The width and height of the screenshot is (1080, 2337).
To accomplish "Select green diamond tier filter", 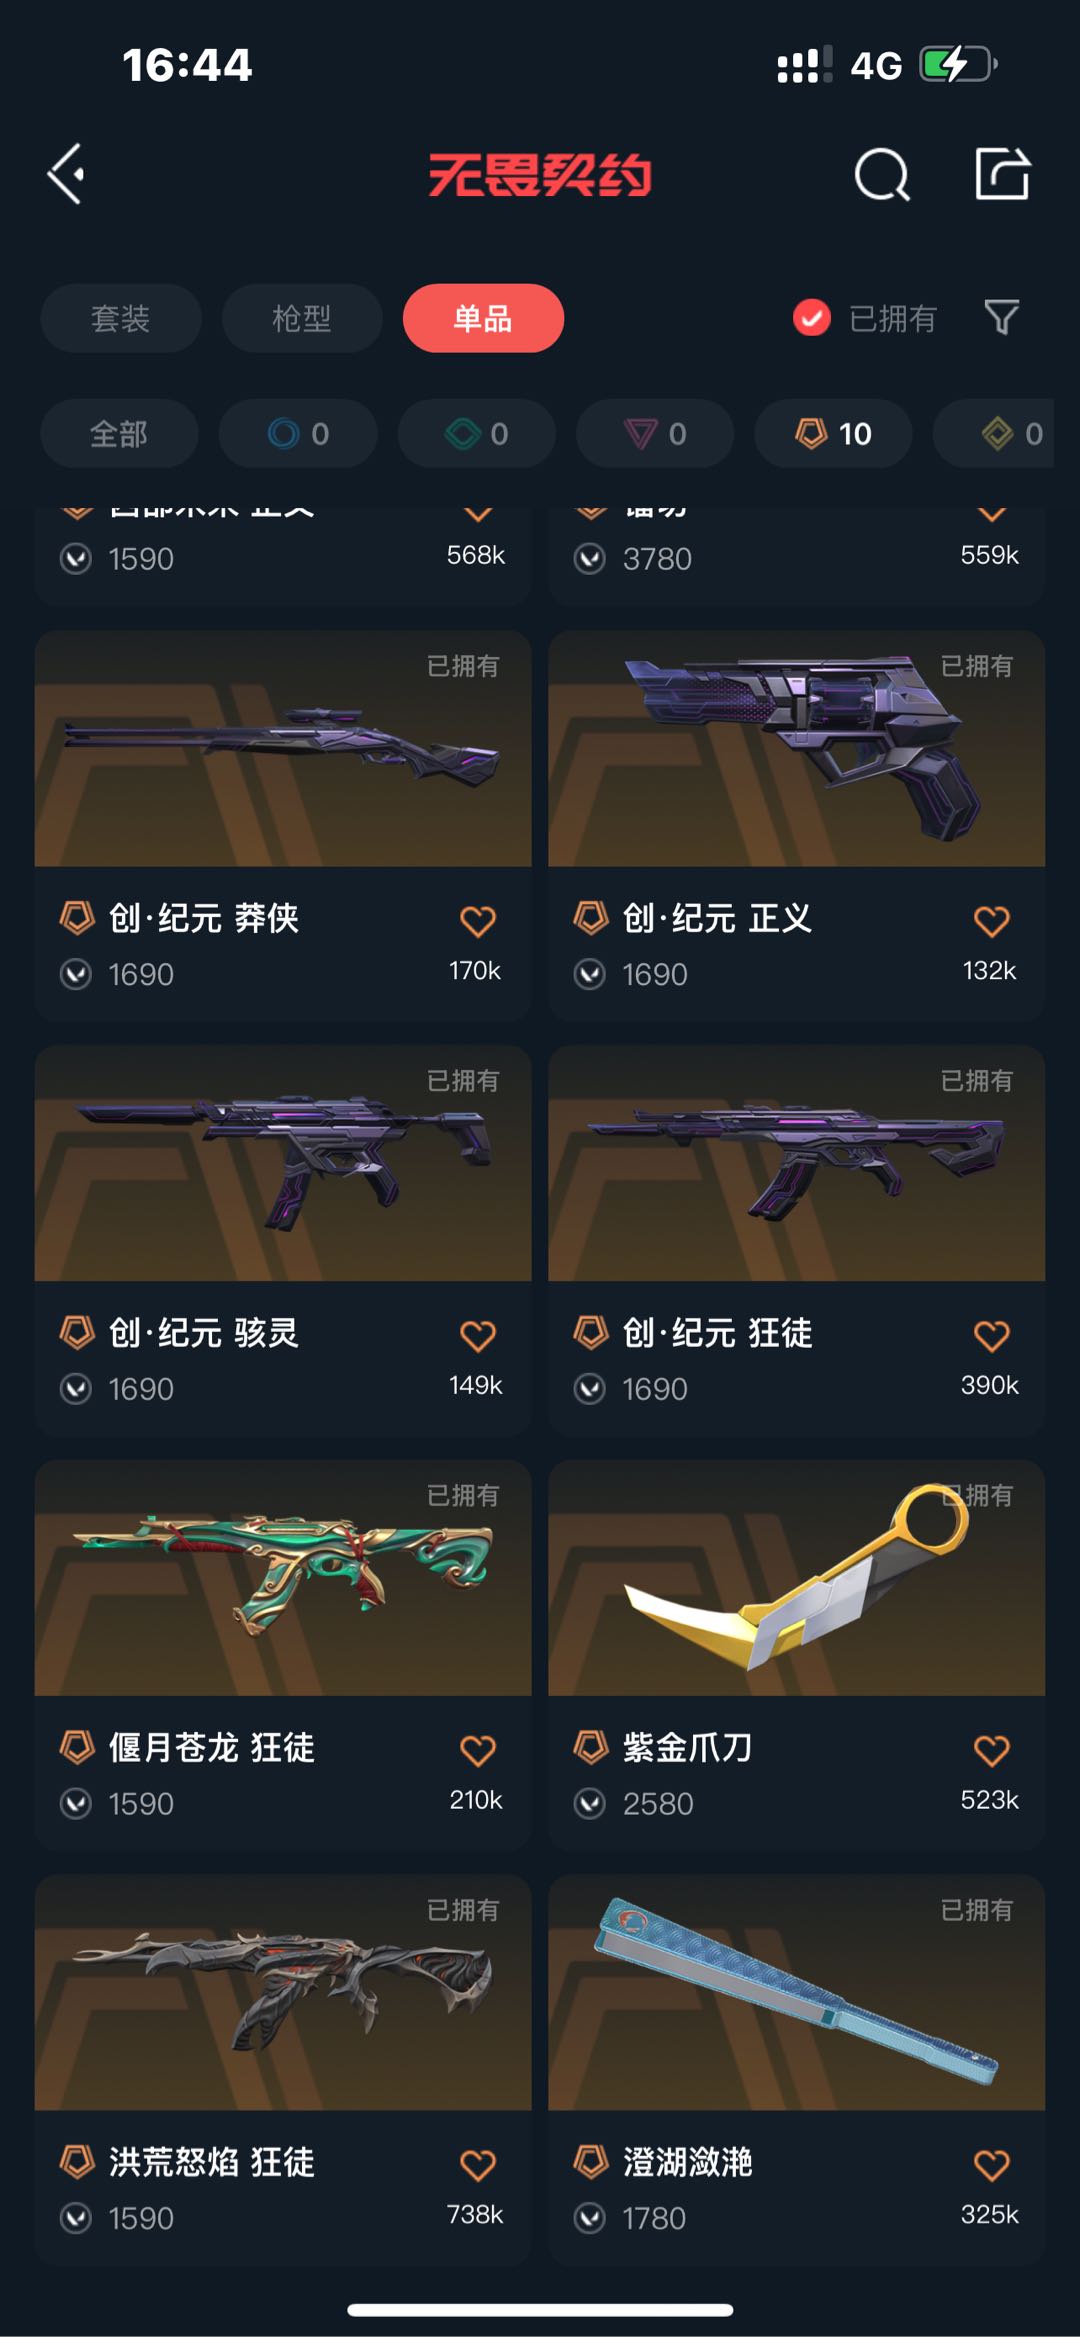I will click(476, 433).
